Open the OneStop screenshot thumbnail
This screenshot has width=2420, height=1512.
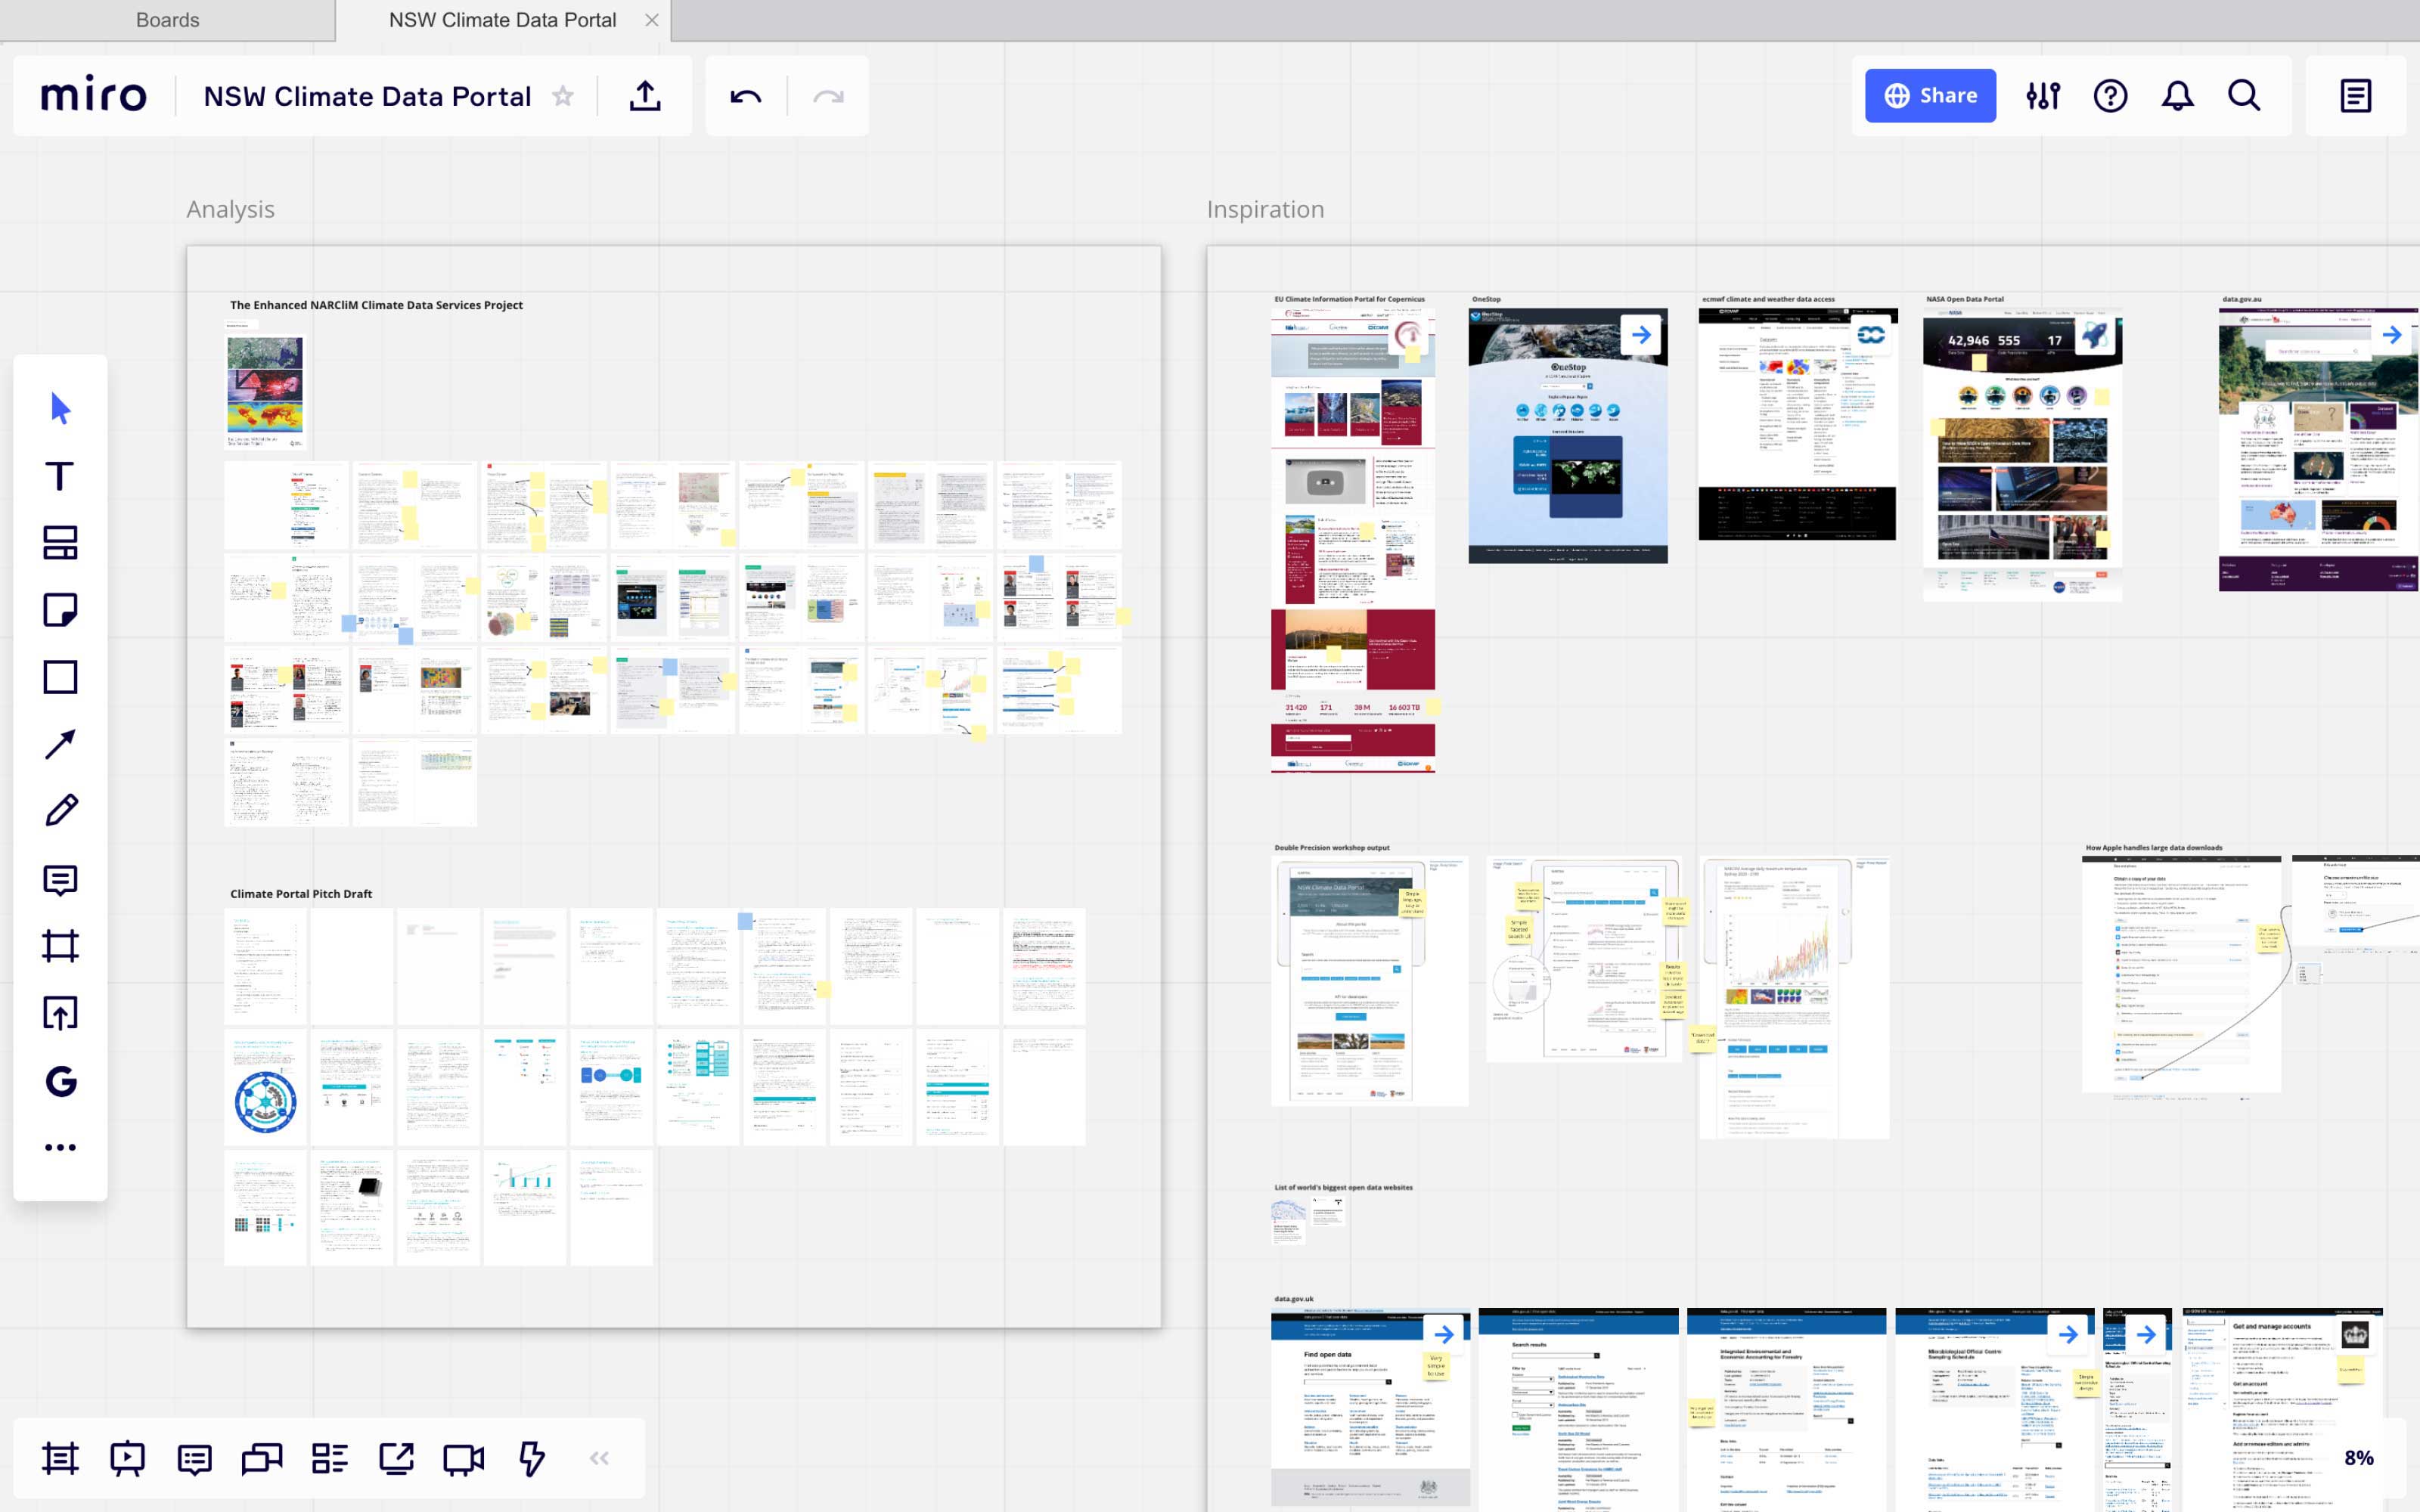point(1567,436)
